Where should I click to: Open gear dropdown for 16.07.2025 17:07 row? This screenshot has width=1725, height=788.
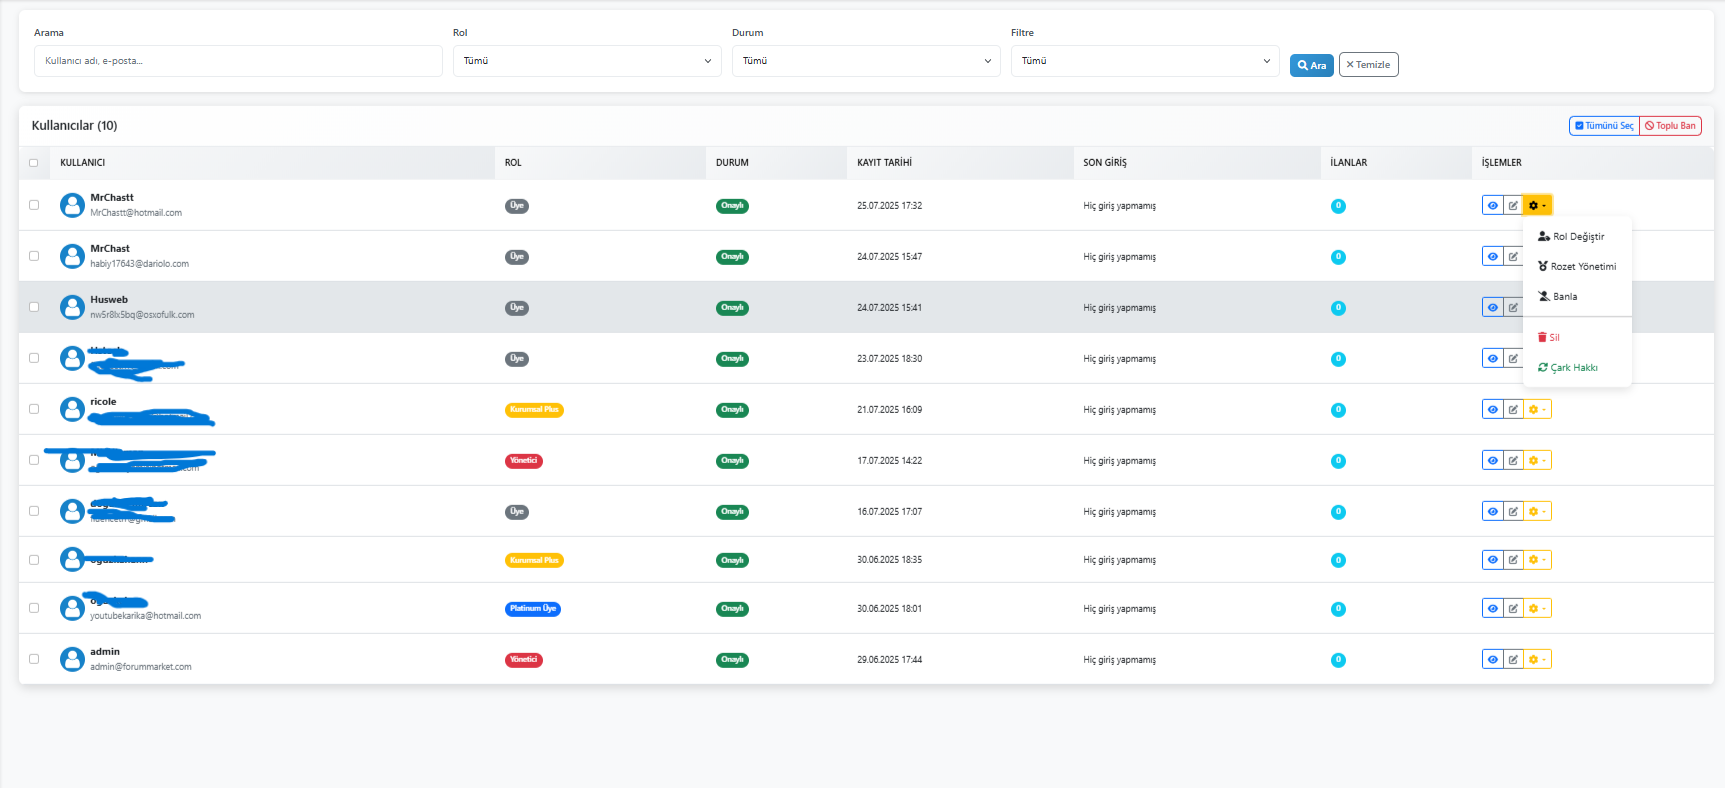[x=1537, y=512]
